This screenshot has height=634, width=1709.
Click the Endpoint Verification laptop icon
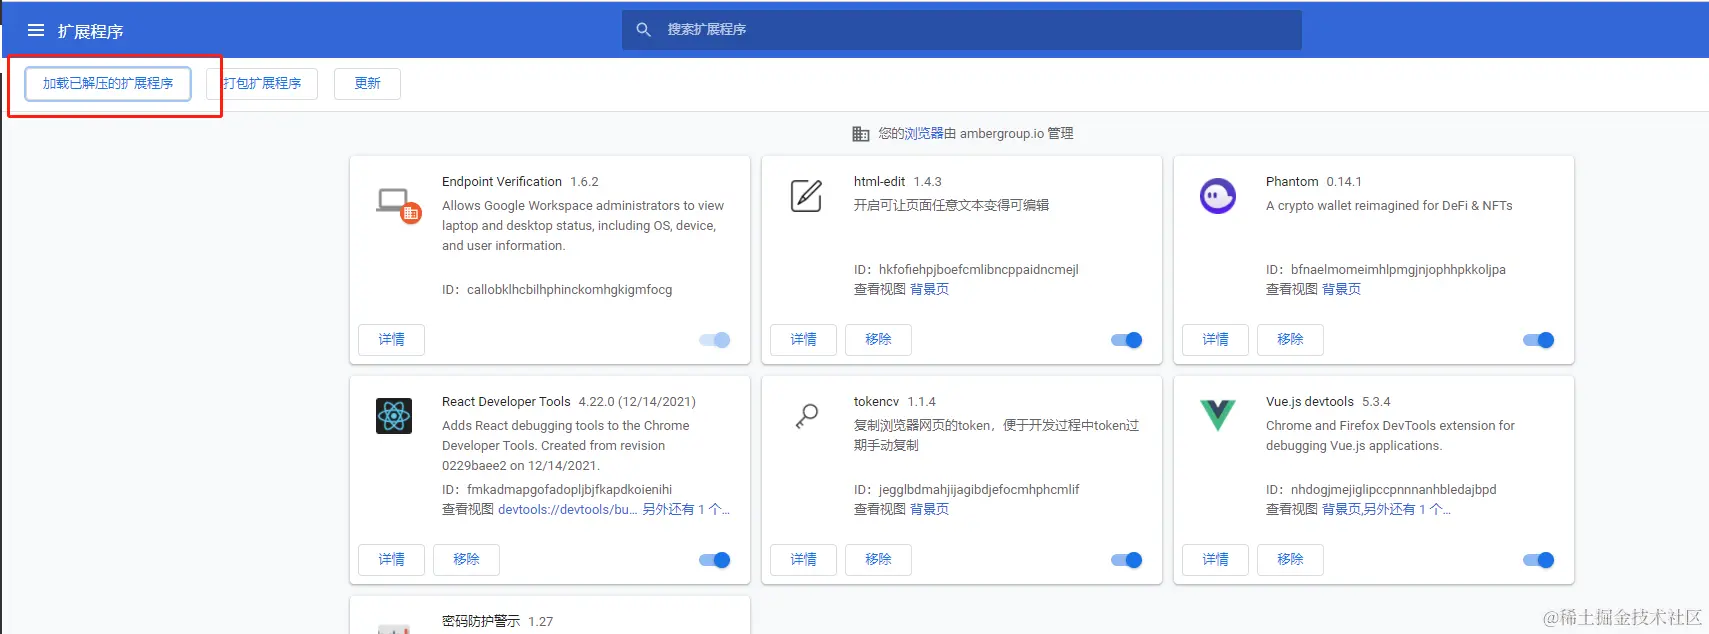[x=398, y=205]
